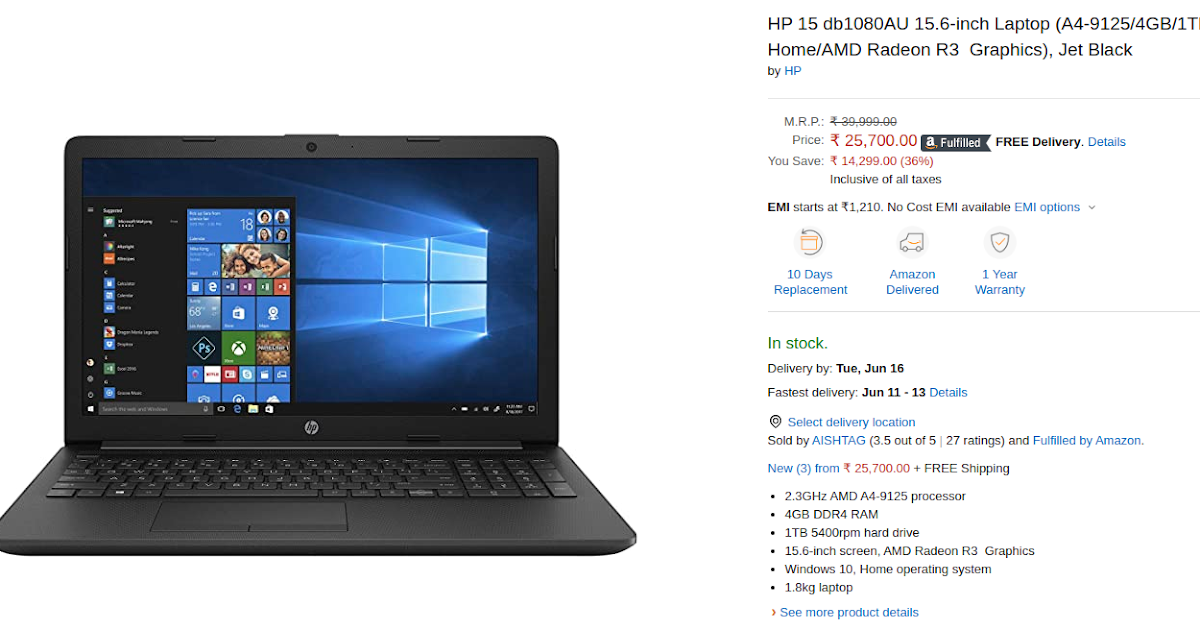Open New (3) from offers link
The image size is (1200, 630).
click(838, 468)
